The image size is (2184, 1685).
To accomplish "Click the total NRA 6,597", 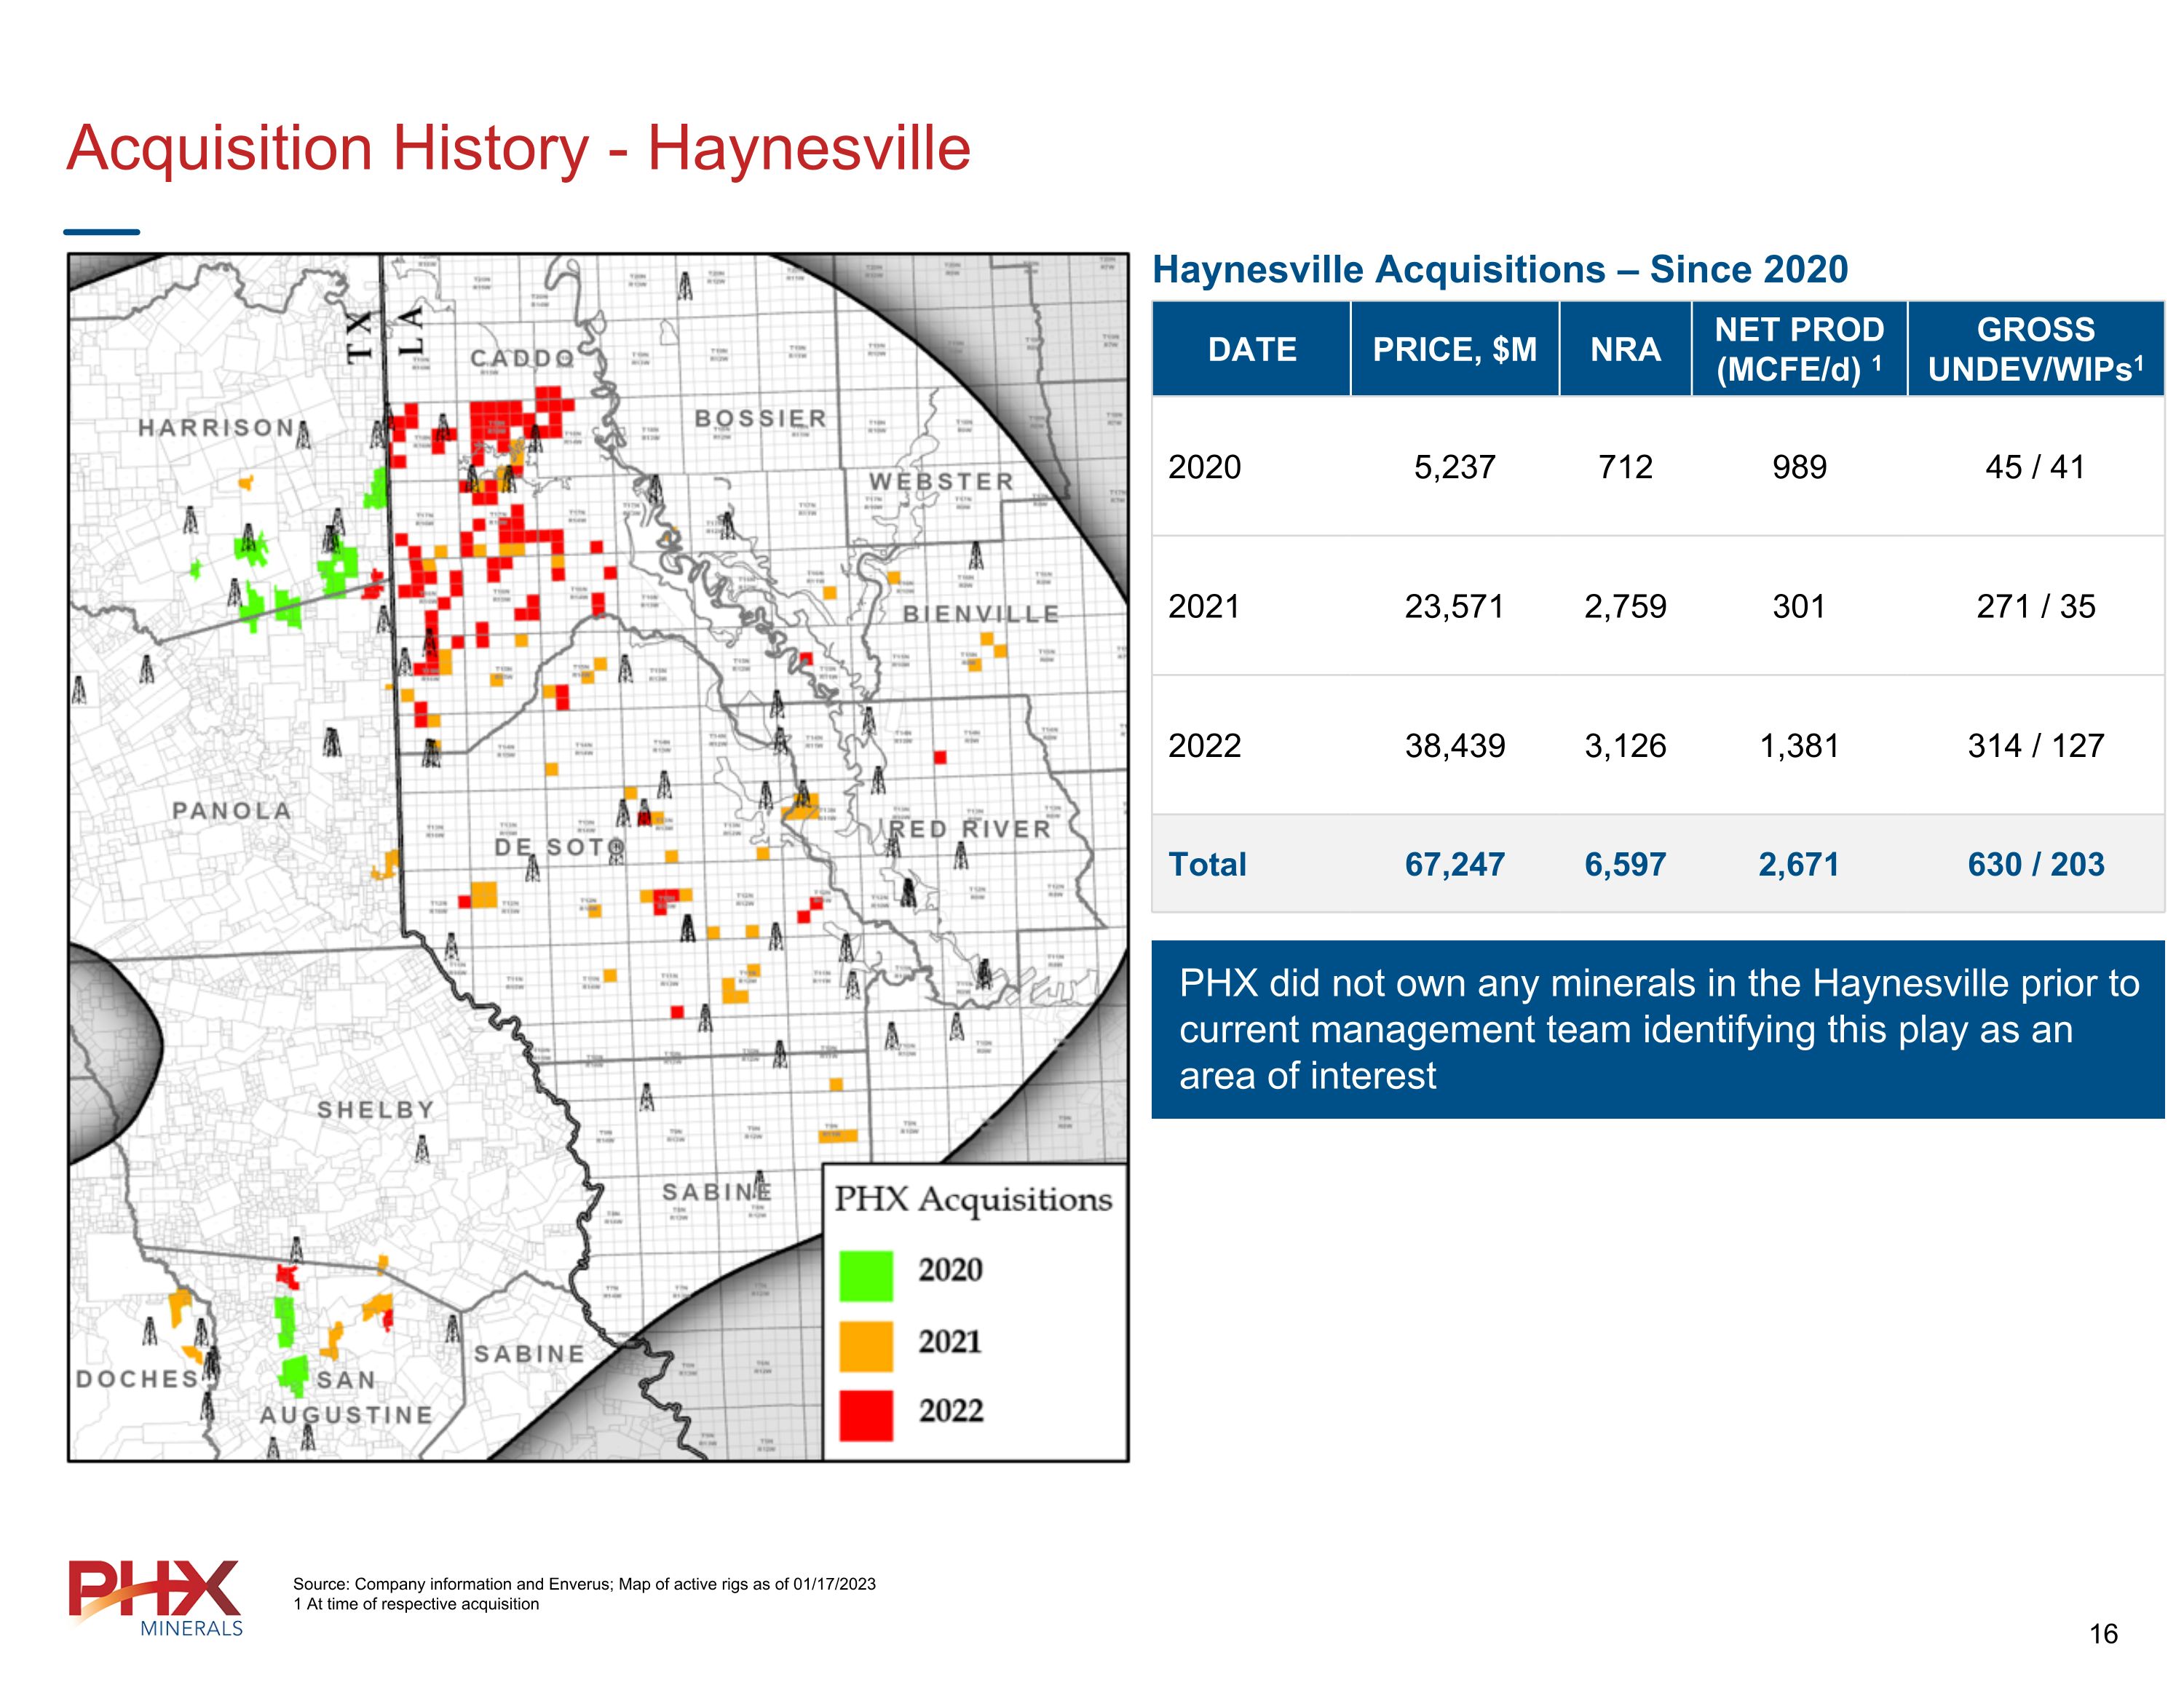I will (1625, 864).
